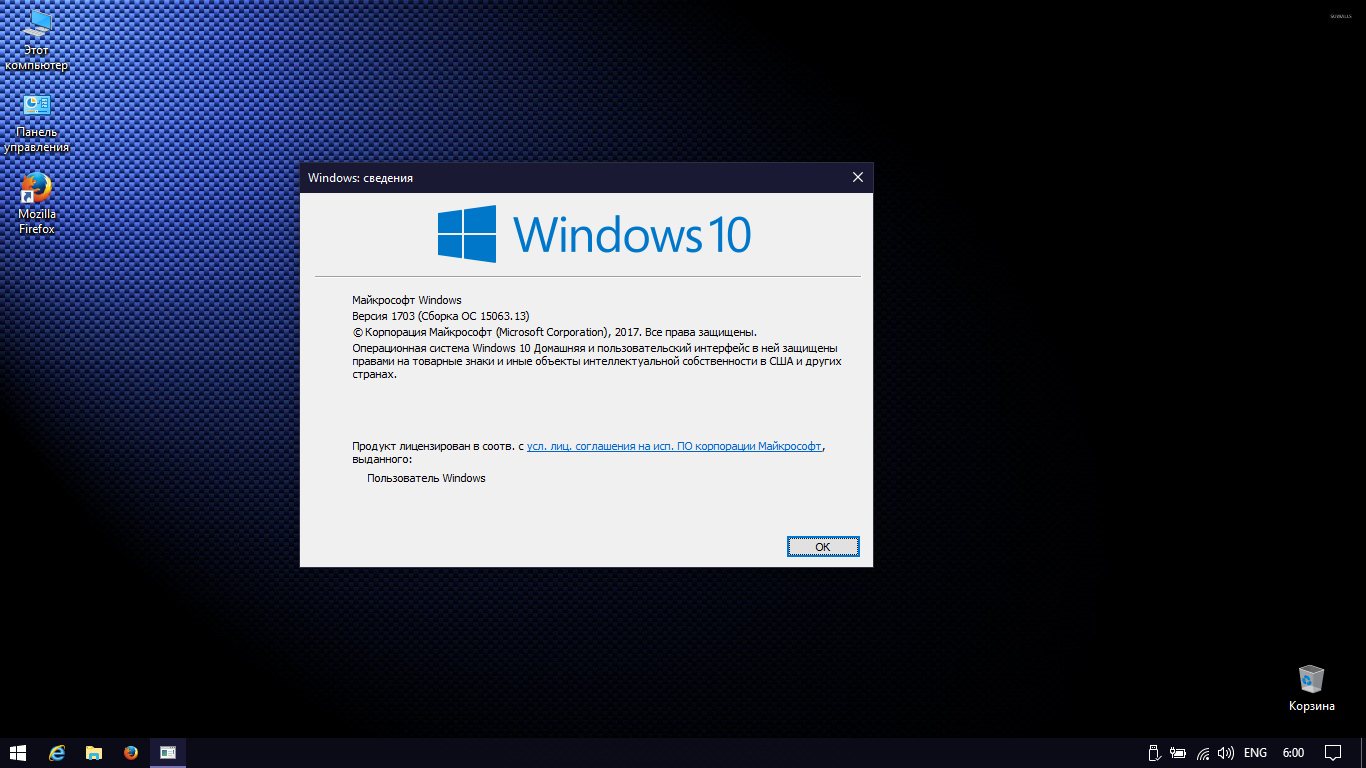Image resolution: width=1366 pixels, height=768 pixels.
Task: Launch Internet Explorer from the taskbar
Action: (x=57, y=752)
